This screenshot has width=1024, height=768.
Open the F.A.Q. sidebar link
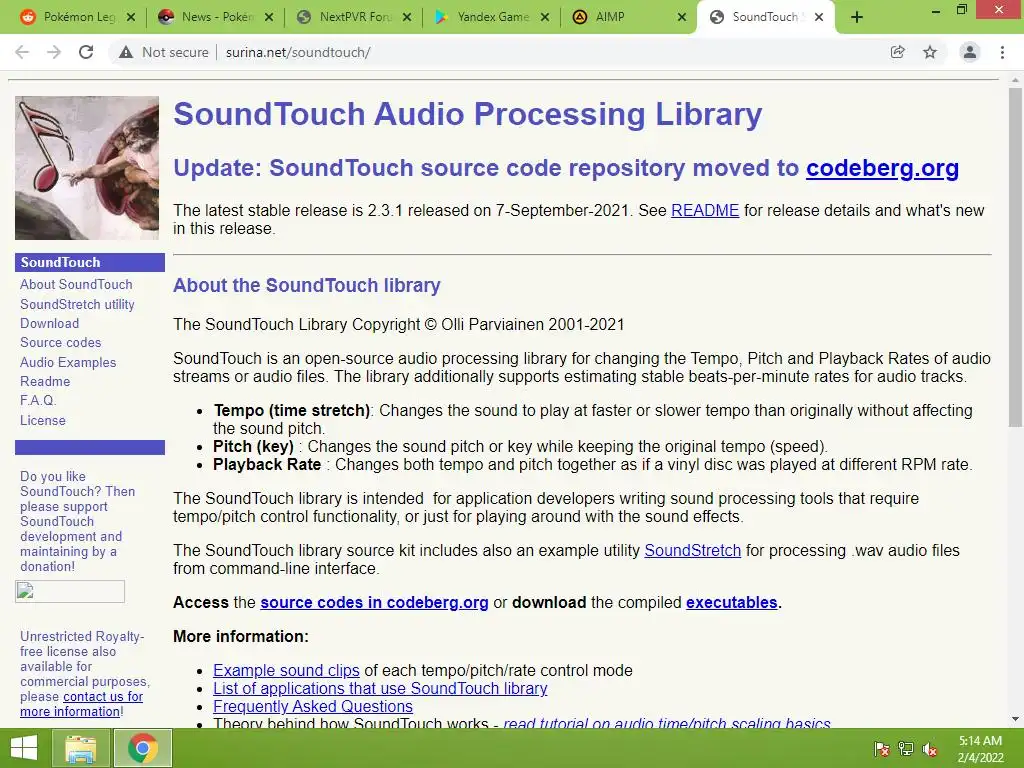38,400
